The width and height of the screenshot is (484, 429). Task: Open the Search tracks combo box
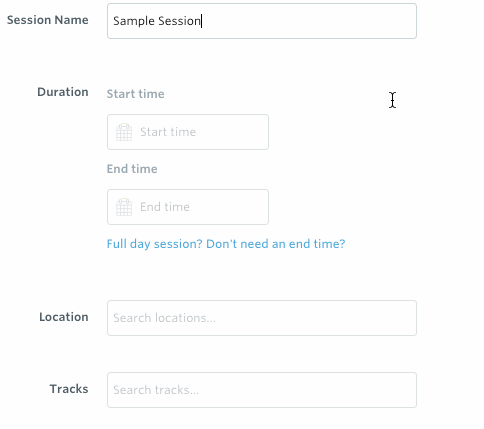click(x=262, y=390)
